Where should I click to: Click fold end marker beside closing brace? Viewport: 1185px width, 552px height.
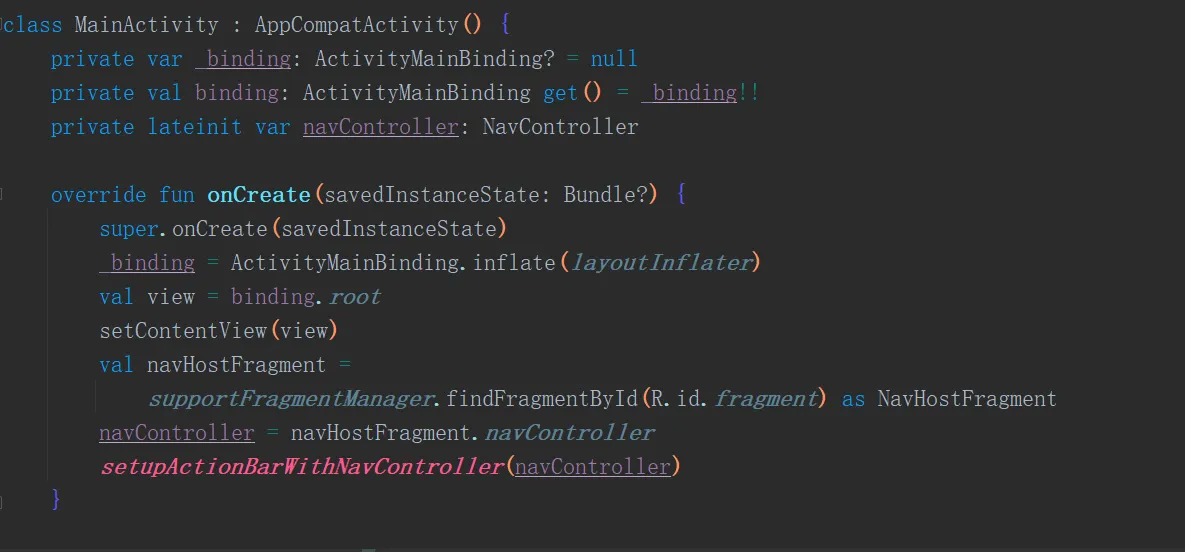(2, 501)
